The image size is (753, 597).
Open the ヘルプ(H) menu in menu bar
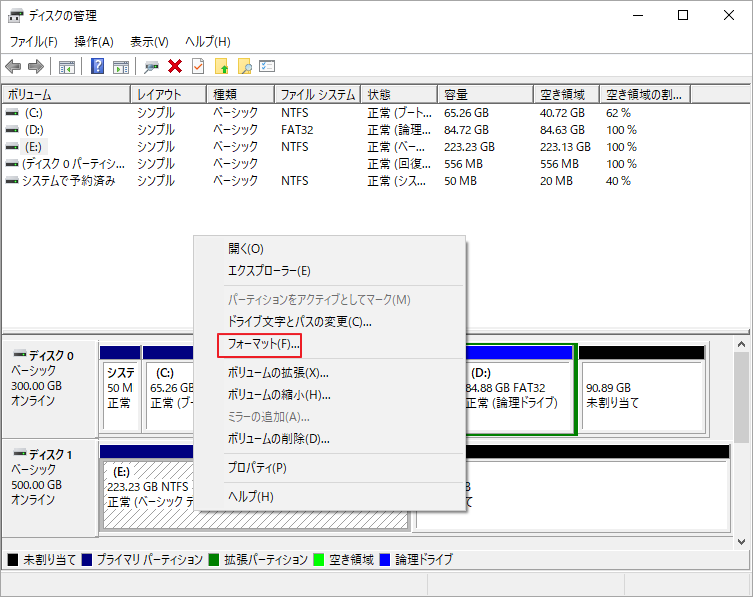[x=208, y=42]
